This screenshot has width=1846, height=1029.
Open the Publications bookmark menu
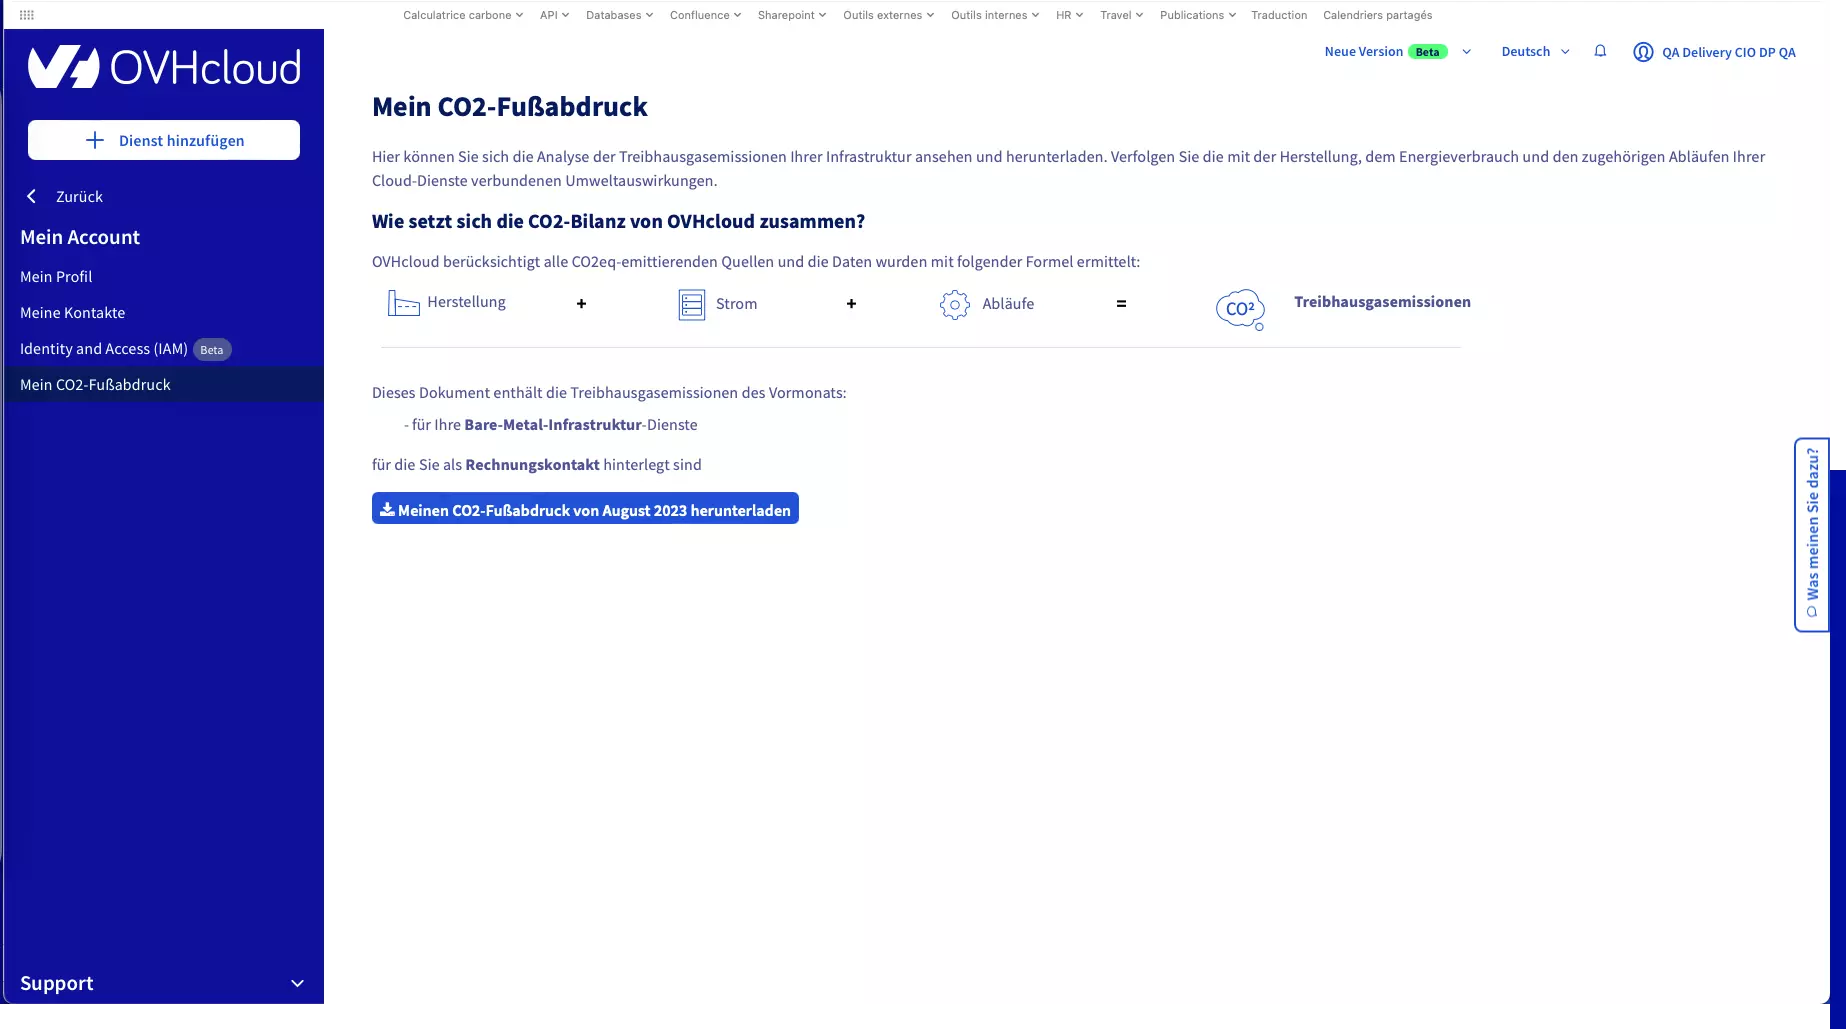coord(1197,15)
